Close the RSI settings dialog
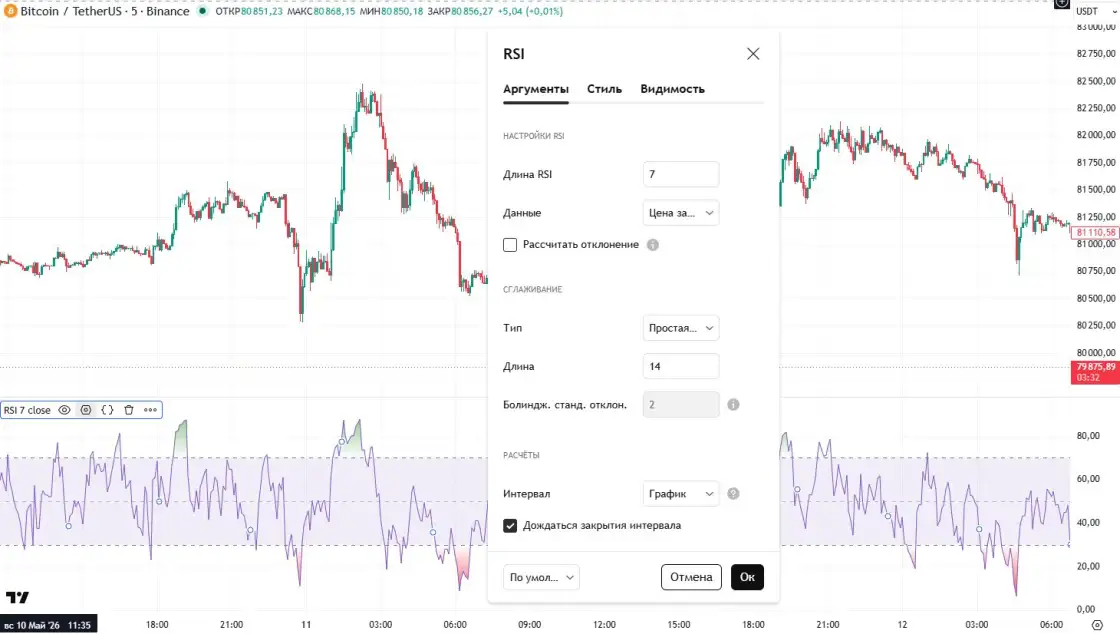 pos(753,54)
